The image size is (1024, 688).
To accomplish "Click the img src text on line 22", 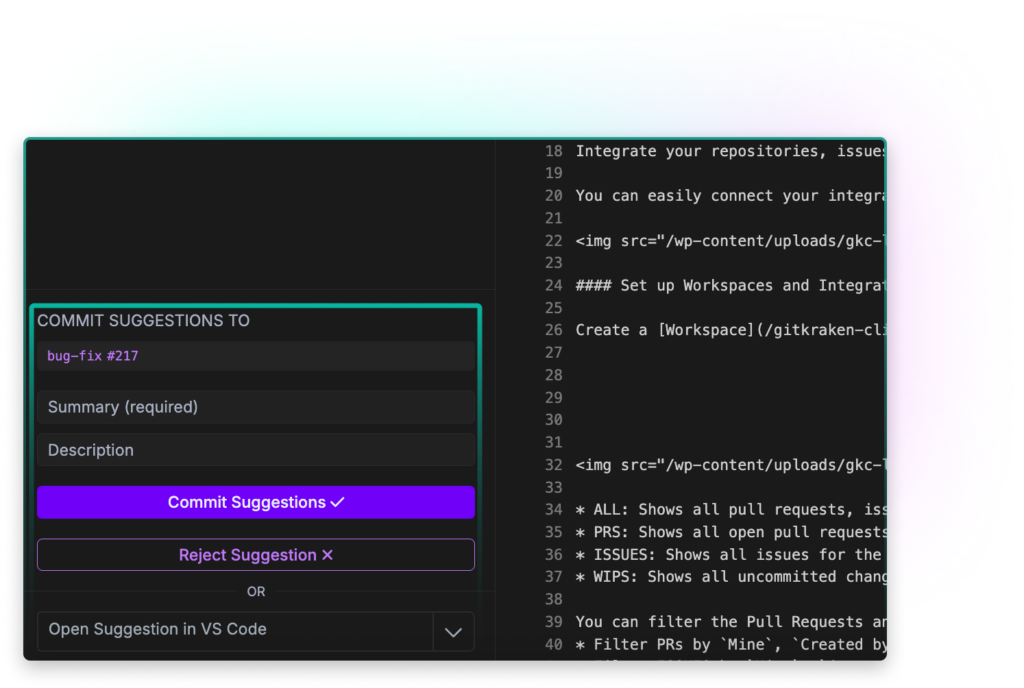I will point(729,241).
